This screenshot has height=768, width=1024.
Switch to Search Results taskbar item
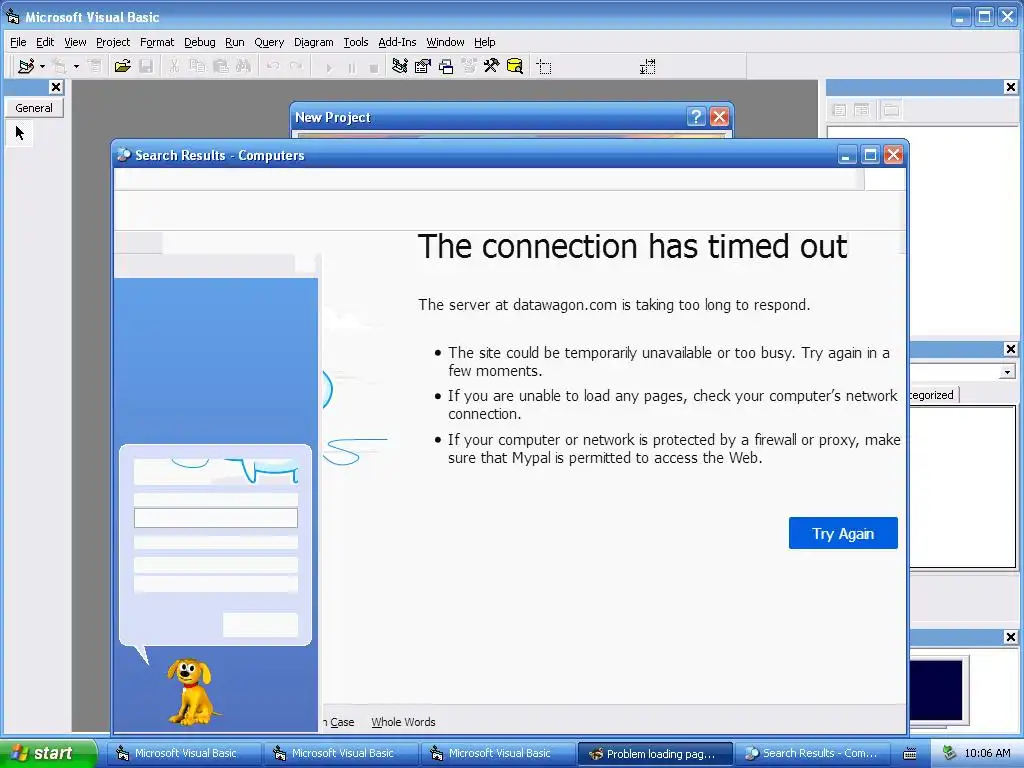tap(812, 753)
